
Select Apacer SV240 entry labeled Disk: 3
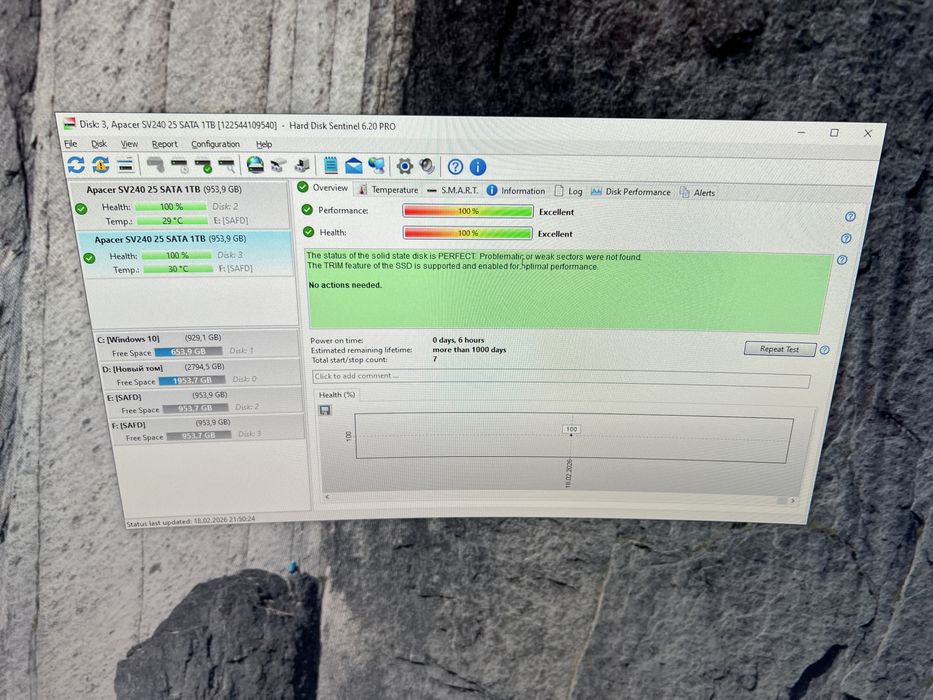(186, 254)
